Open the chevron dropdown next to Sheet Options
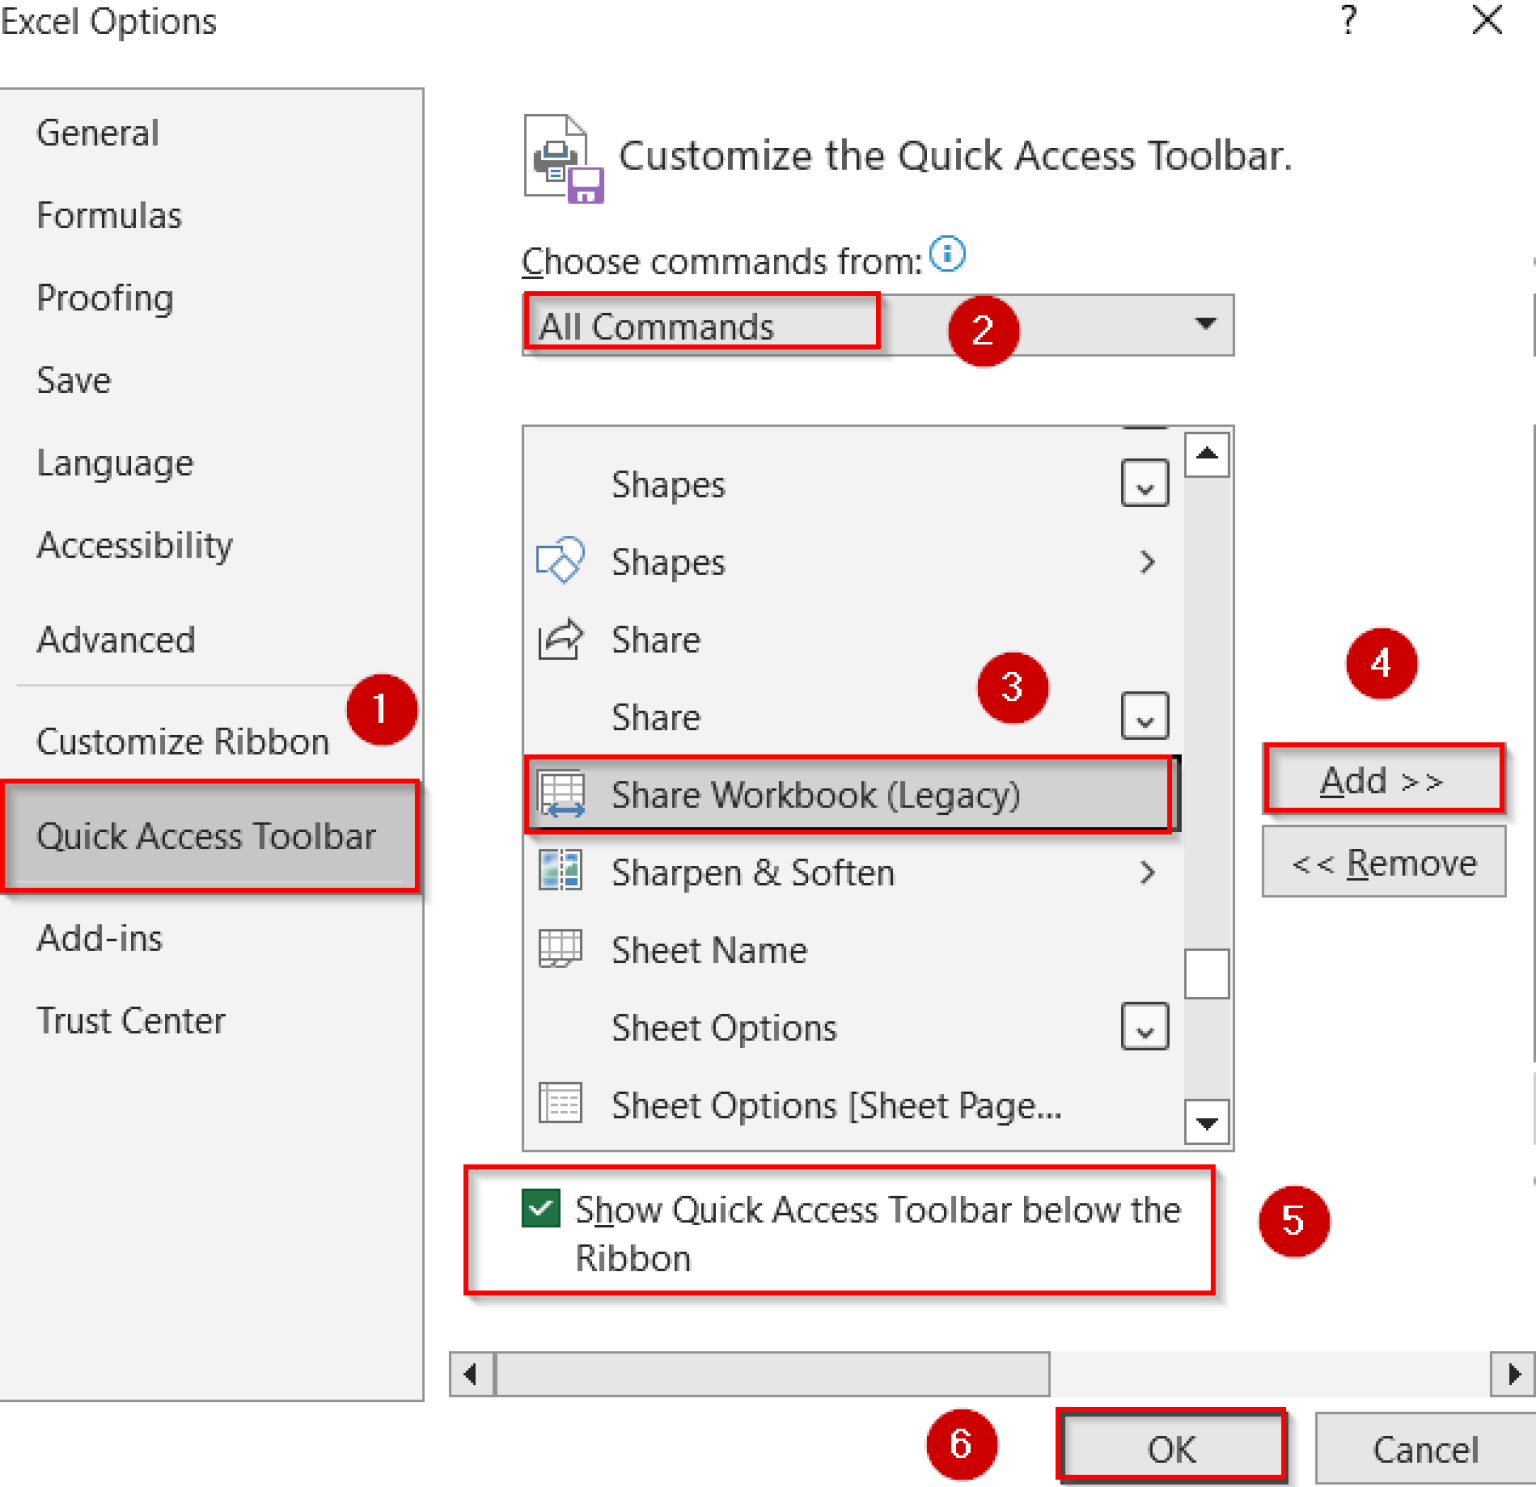The height and width of the screenshot is (1487, 1536). tap(1144, 1026)
